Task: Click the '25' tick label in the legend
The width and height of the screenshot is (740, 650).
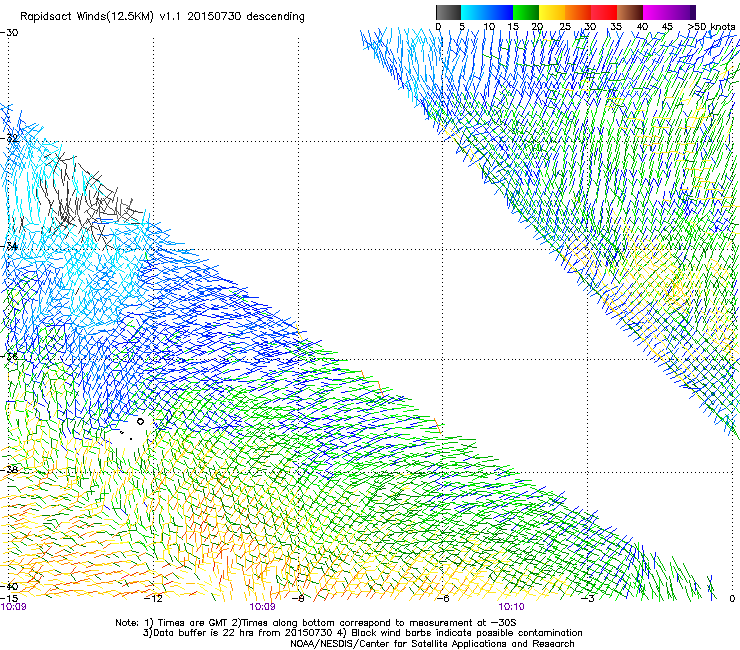Action: (565, 27)
